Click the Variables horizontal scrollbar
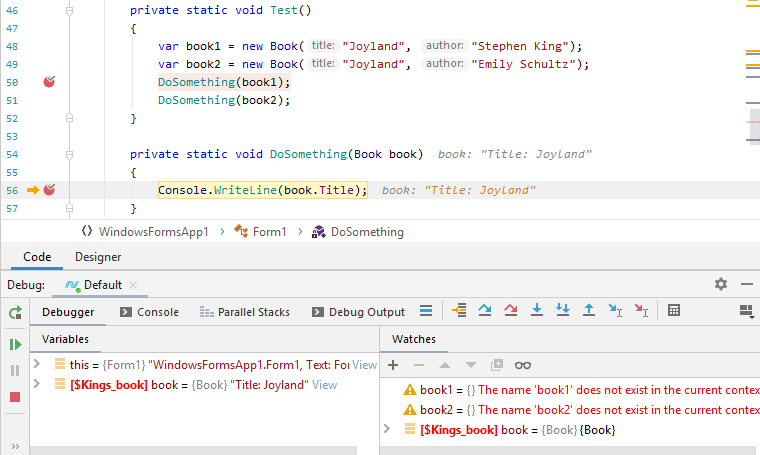760x455 pixels. [x=194, y=451]
